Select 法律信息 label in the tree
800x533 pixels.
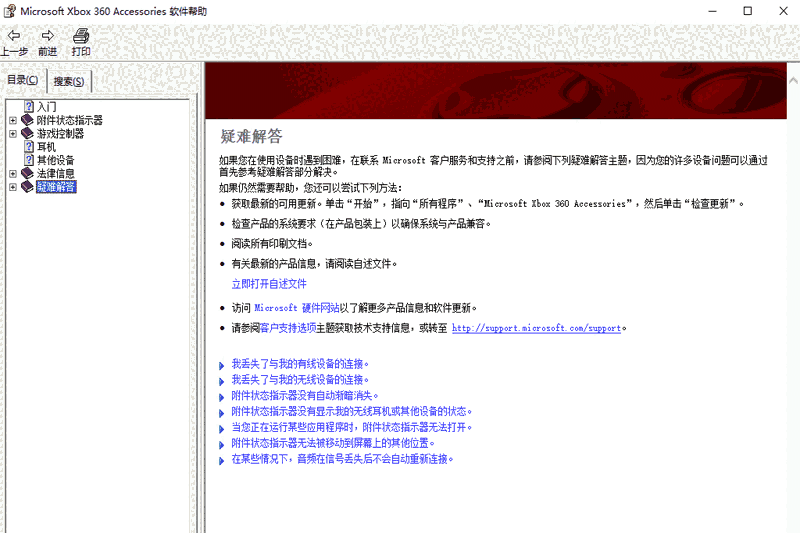click(56, 173)
